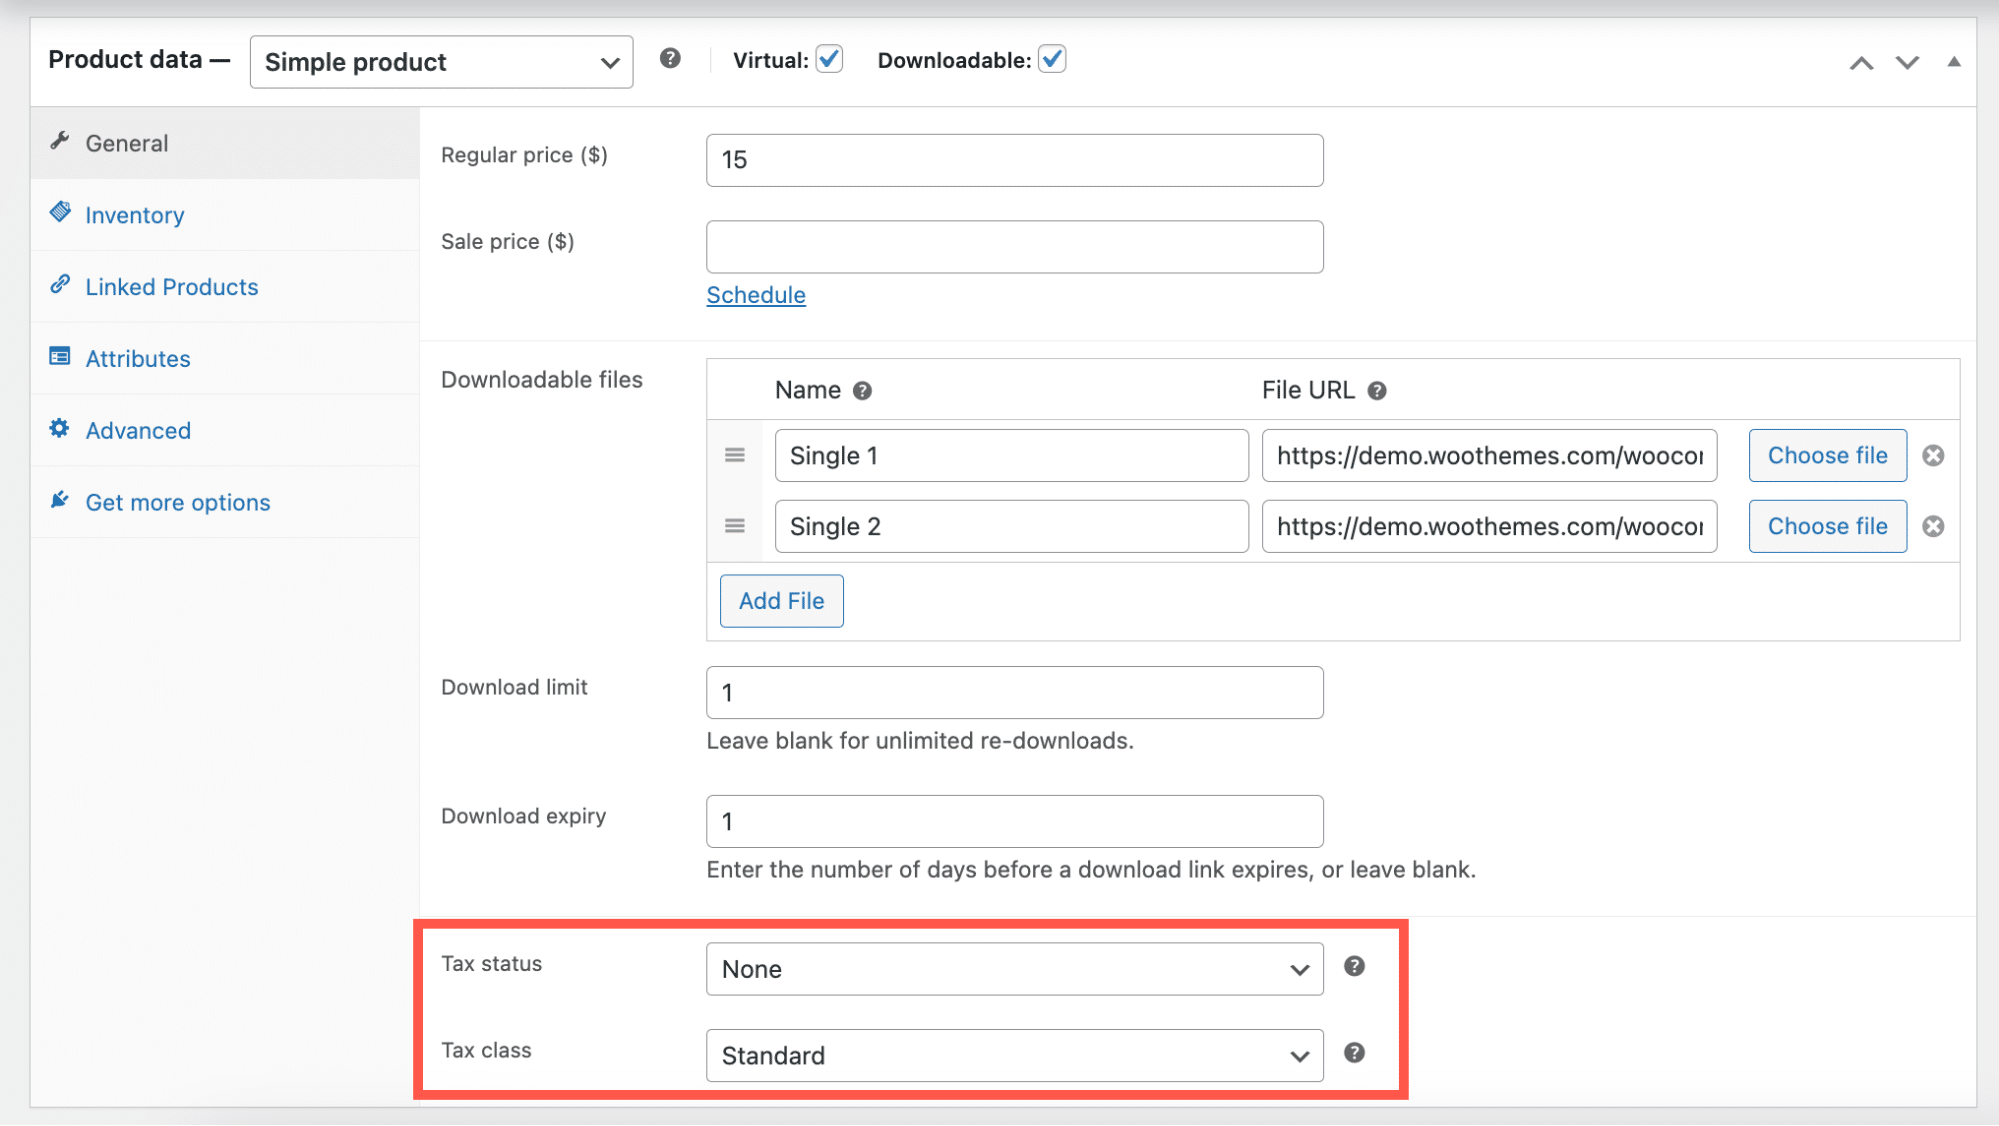This screenshot has width=1999, height=1126.
Task: Click Tax class help tooltip icon
Action: [x=1354, y=1053]
